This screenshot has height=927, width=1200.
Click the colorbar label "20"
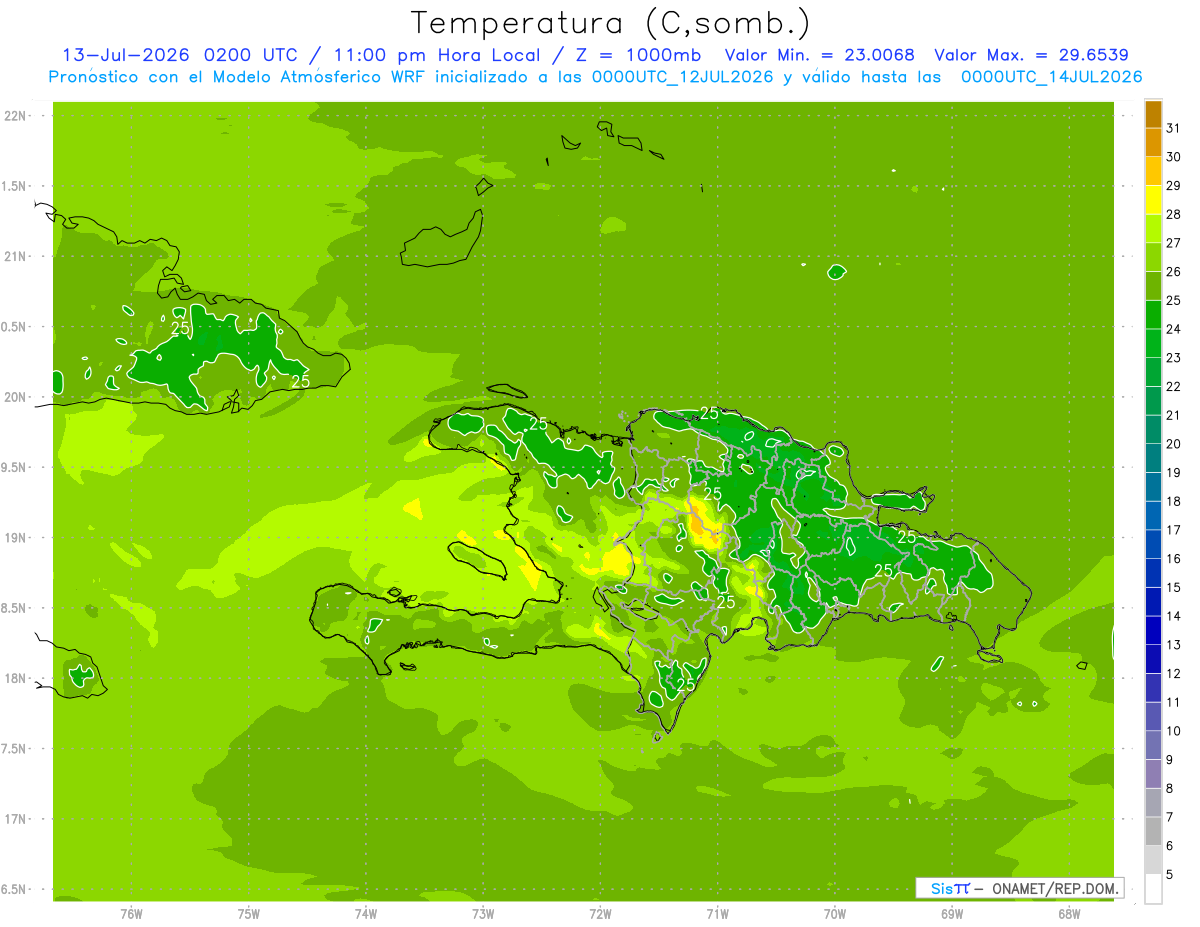1174,444
